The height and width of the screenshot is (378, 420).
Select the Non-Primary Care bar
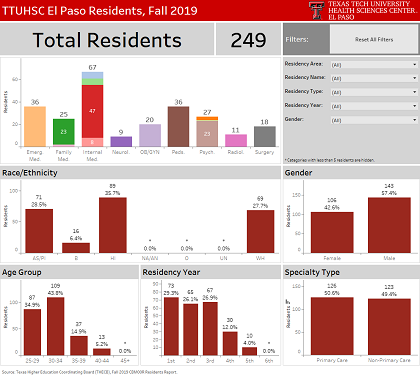tap(389, 327)
